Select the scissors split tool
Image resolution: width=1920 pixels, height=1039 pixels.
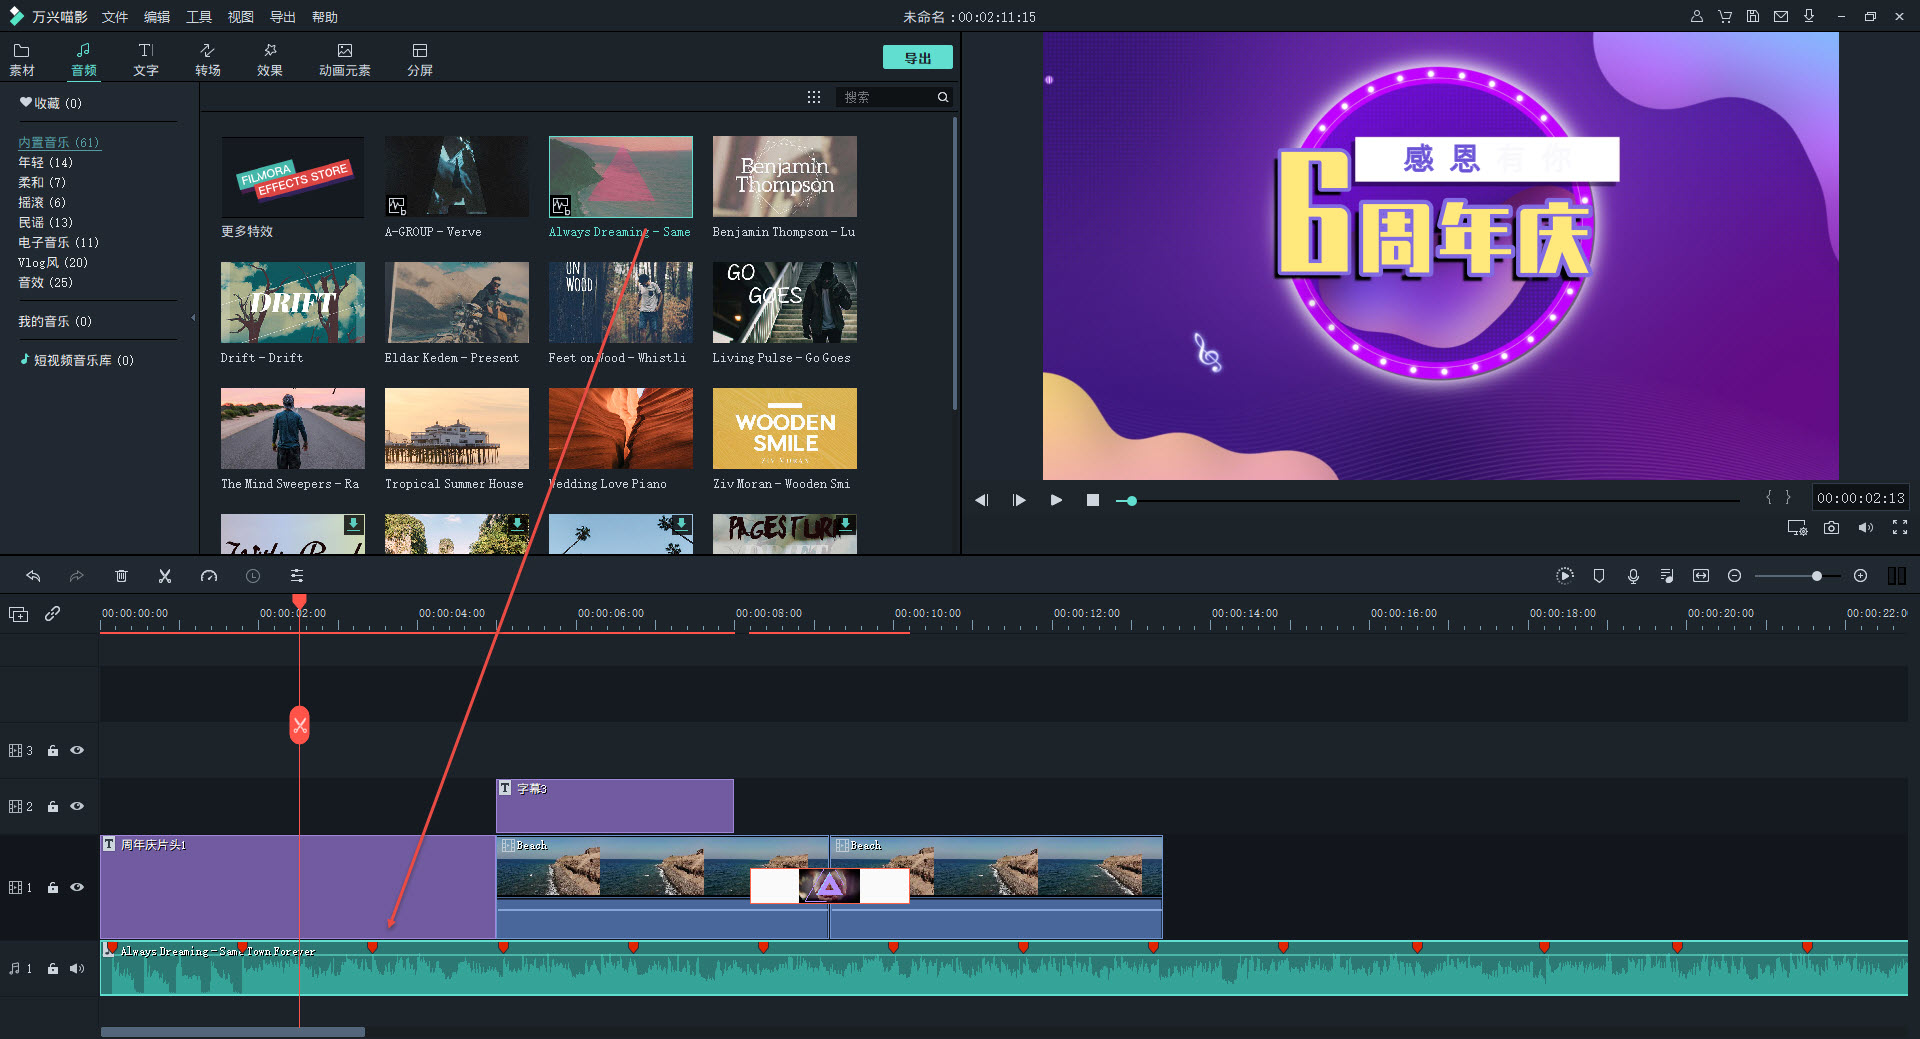click(x=164, y=576)
